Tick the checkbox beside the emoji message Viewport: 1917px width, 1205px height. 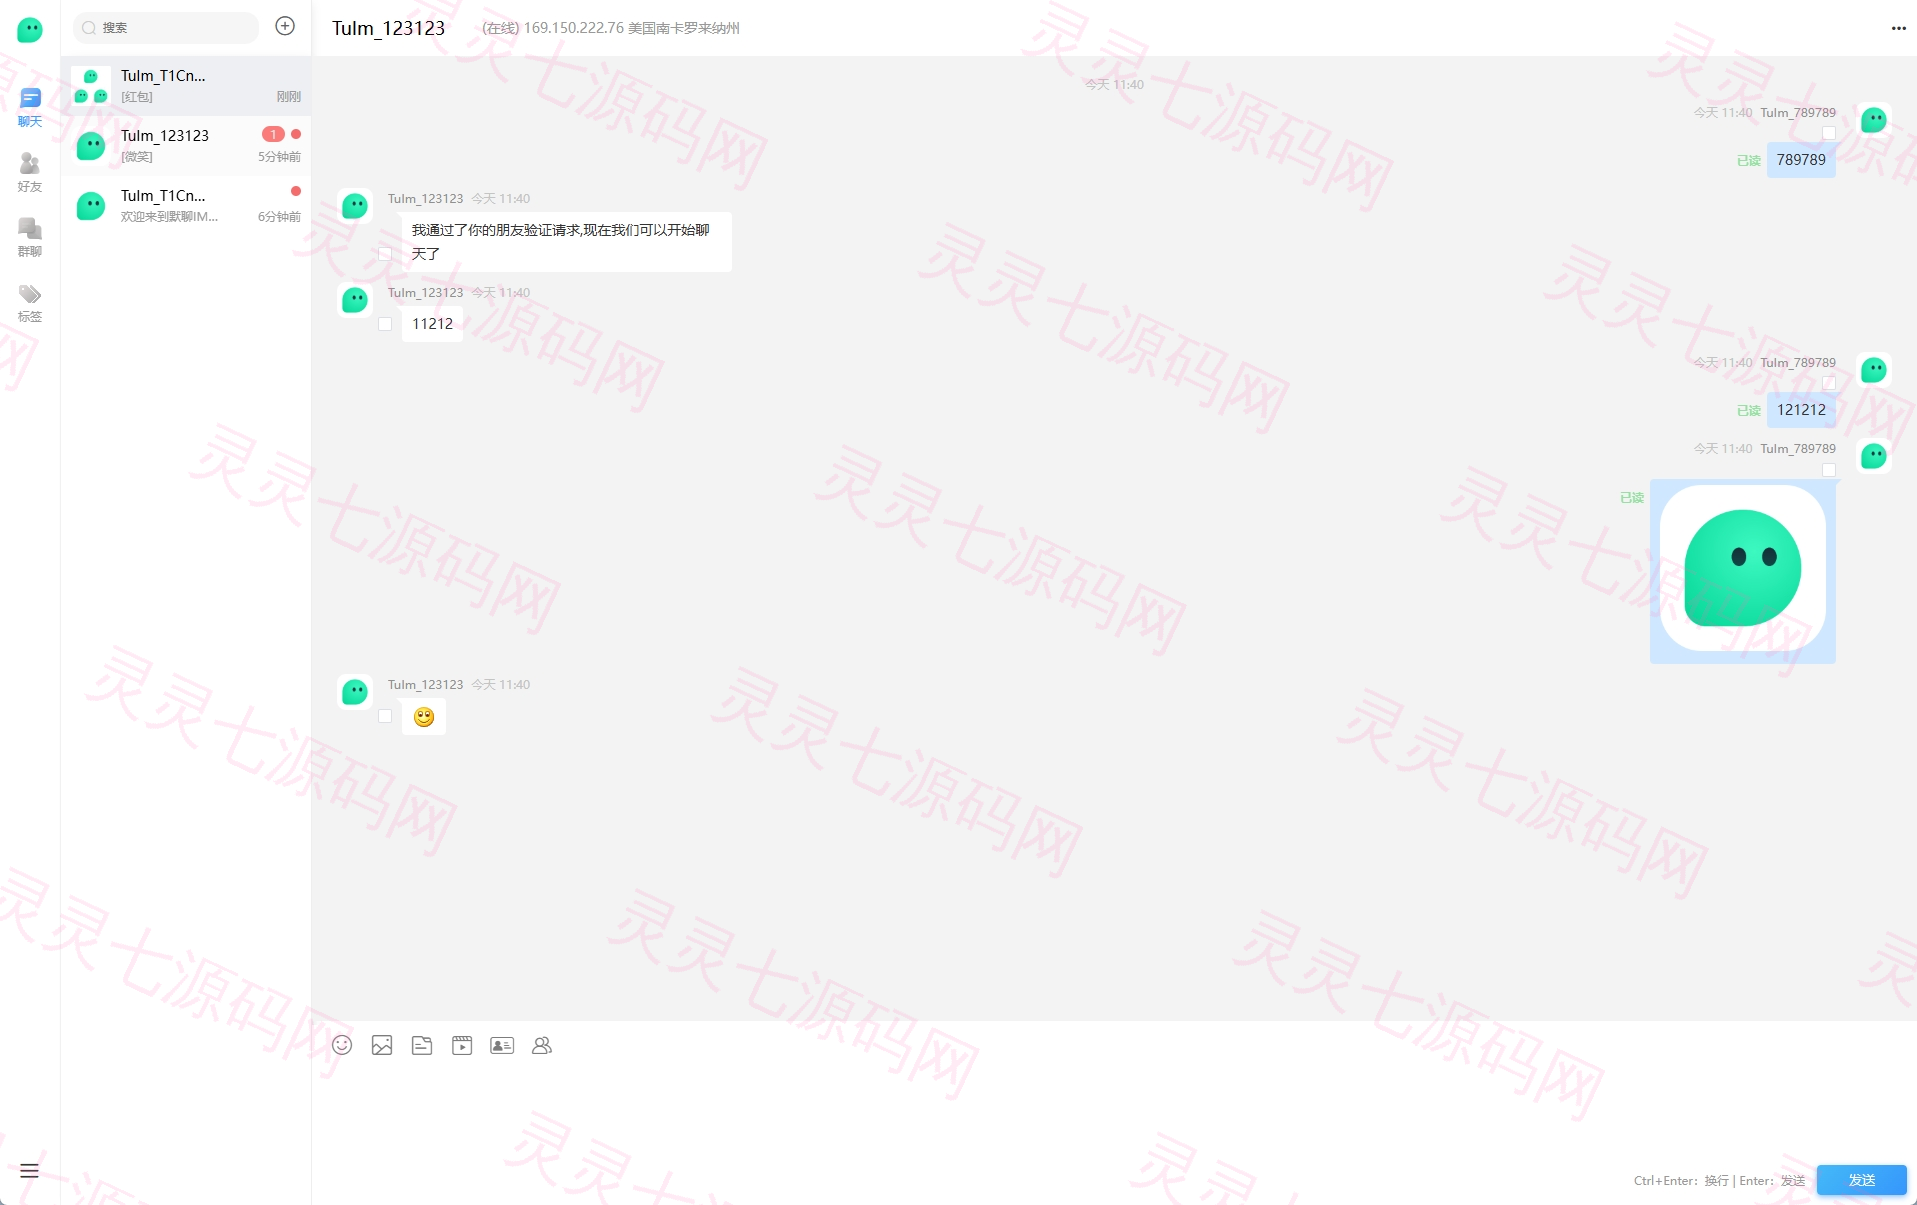(385, 716)
